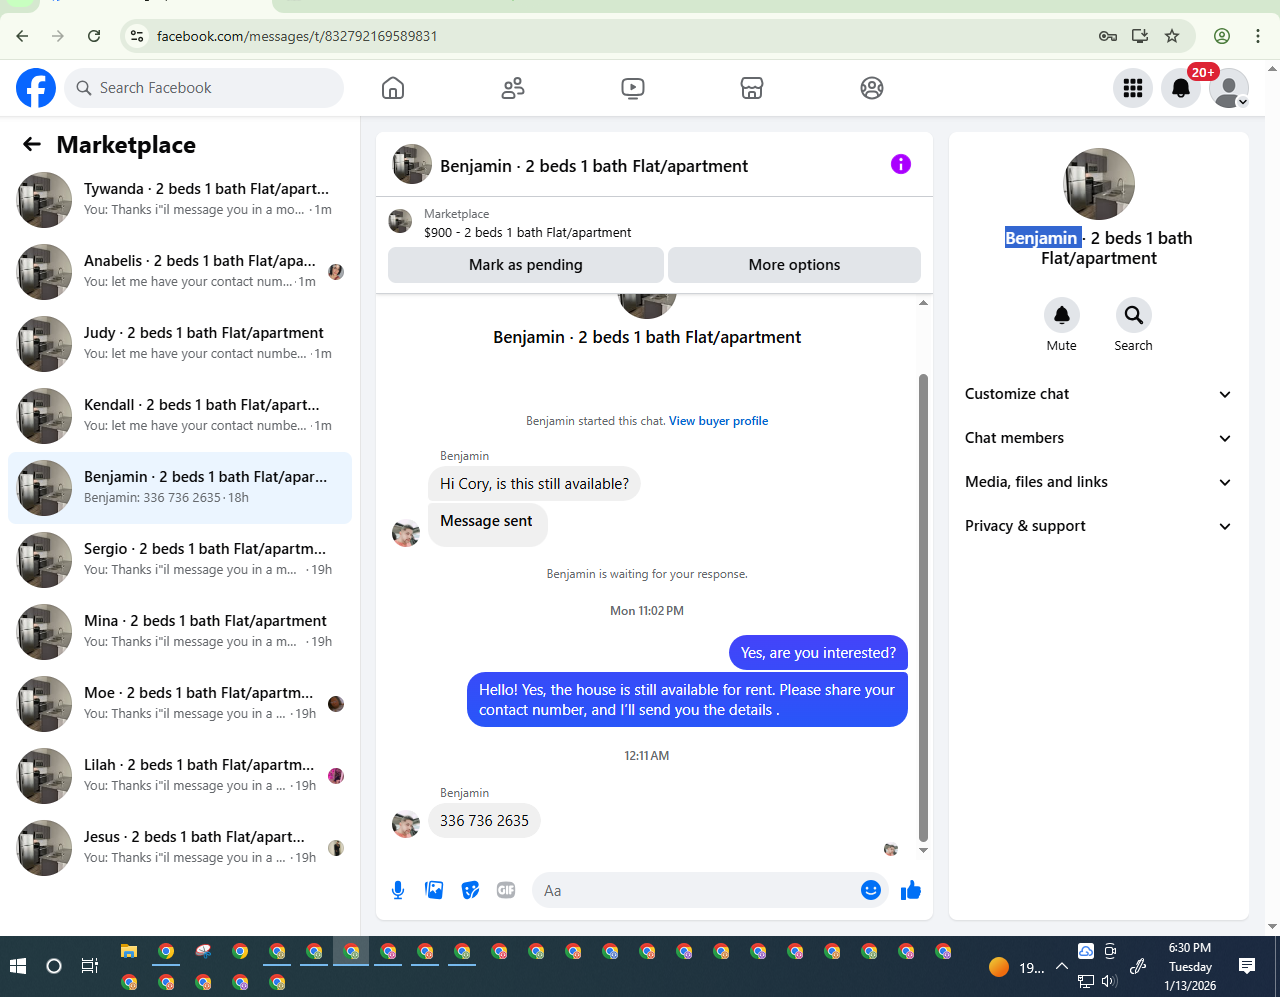The width and height of the screenshot is (1280, 997).
Task: Choose a sticker icon in composer
Action: pos(470,890)
